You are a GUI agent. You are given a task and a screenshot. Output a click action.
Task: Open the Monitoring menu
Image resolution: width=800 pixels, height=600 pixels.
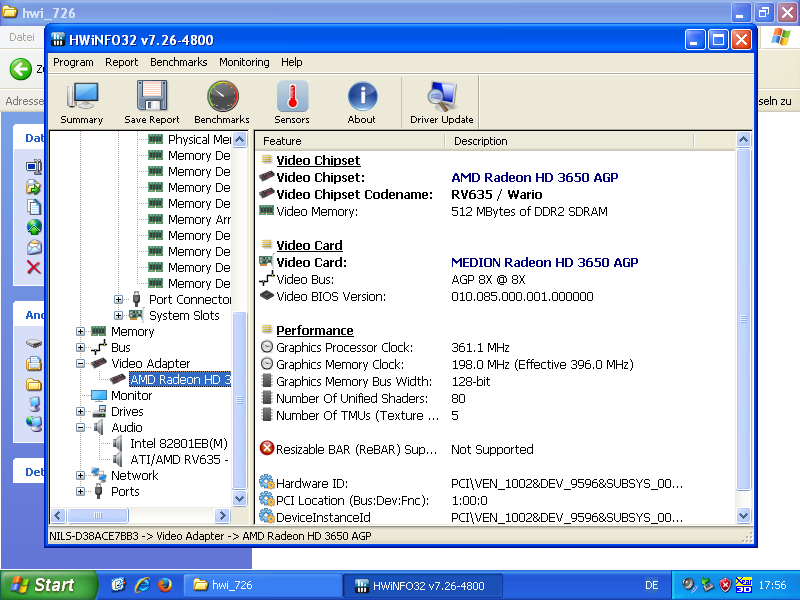(x=244, y=62)
